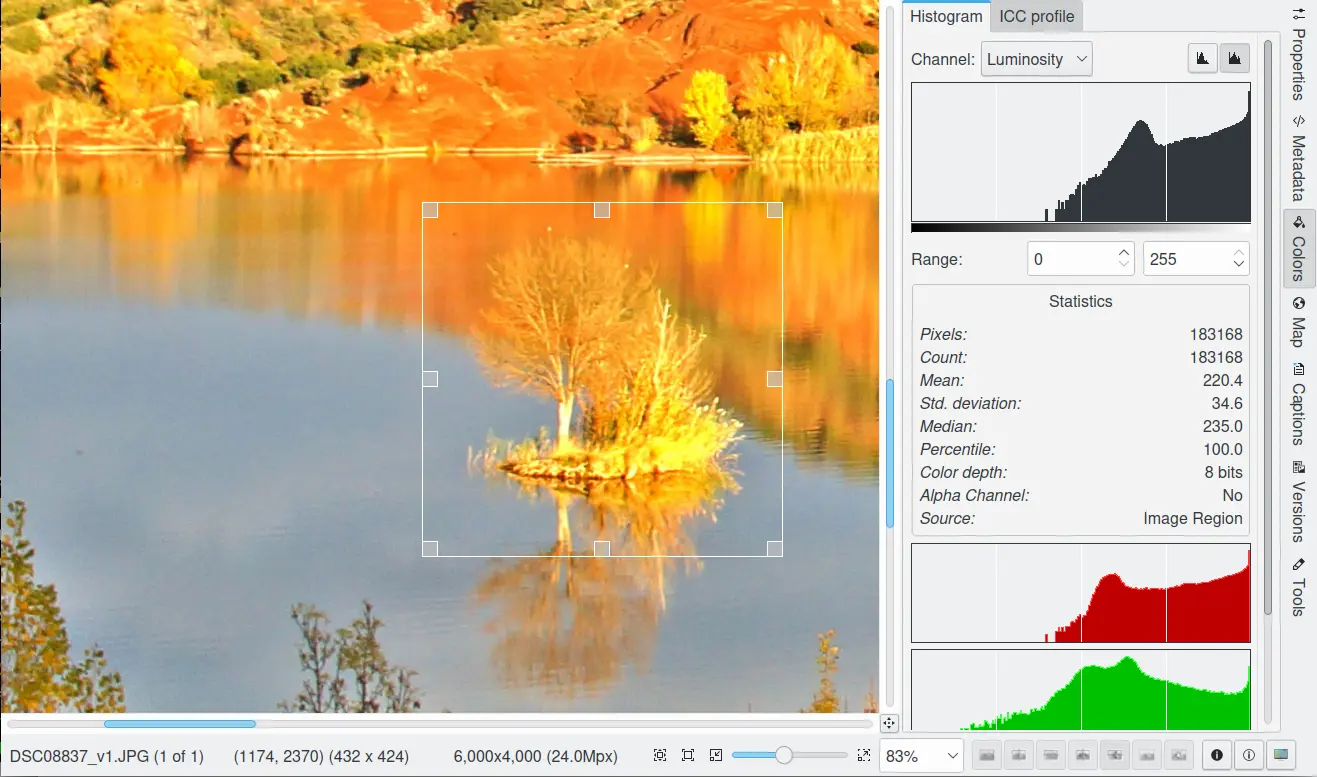Screen dimensions: 1317x777
Task: Expand the 83% zoom level dropdown
Action: pos(920,757)
